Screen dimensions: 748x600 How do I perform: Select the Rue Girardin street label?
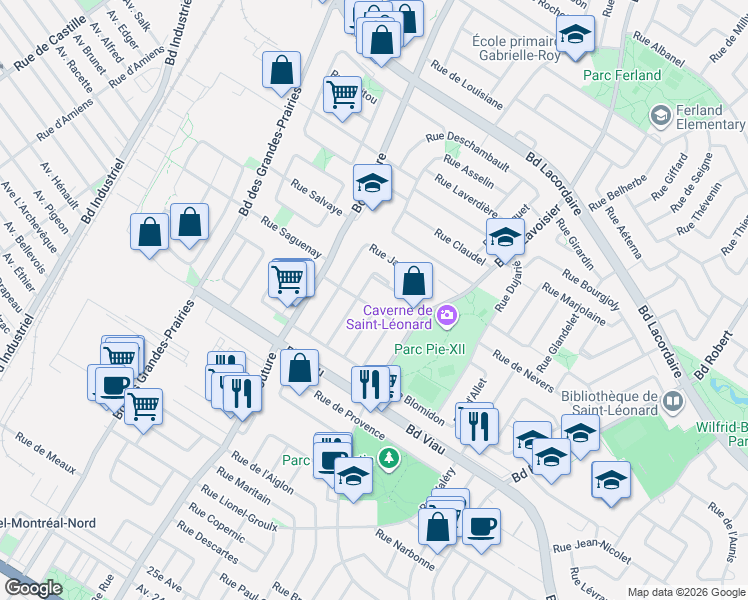(575, 244)
